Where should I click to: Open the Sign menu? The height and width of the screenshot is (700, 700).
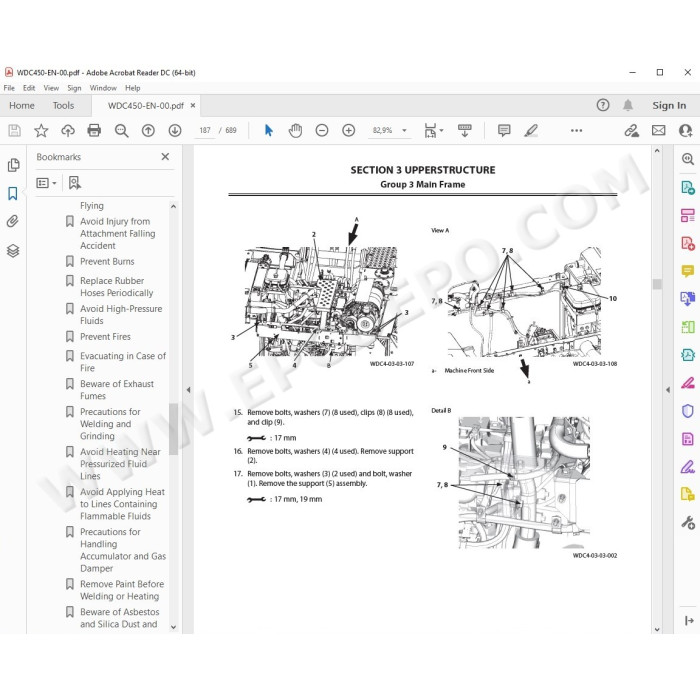point(74,88)
